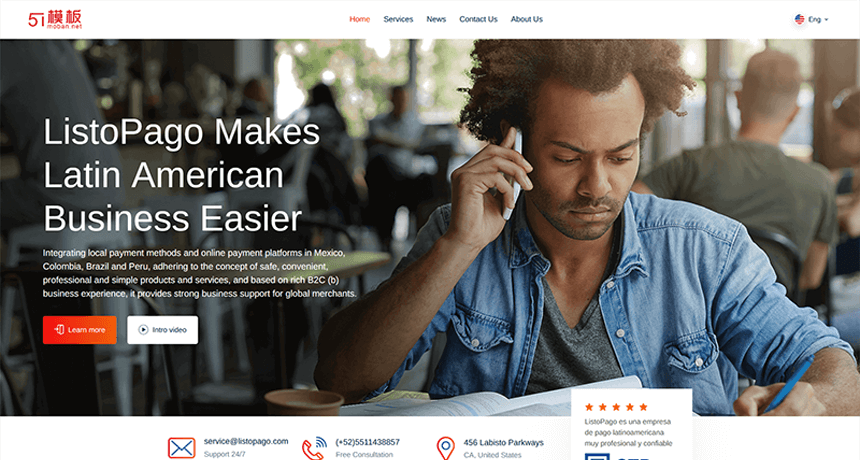Click the red phone icon
The width and height of the screenshot is (860, 460).
[x=314, y=448]
